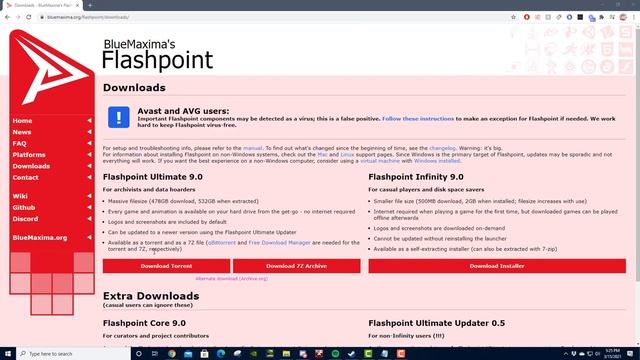Open Spotify green icon on taskbar
Image resolution: width=640 pixels, height=360 pixels.
(336, 353)
